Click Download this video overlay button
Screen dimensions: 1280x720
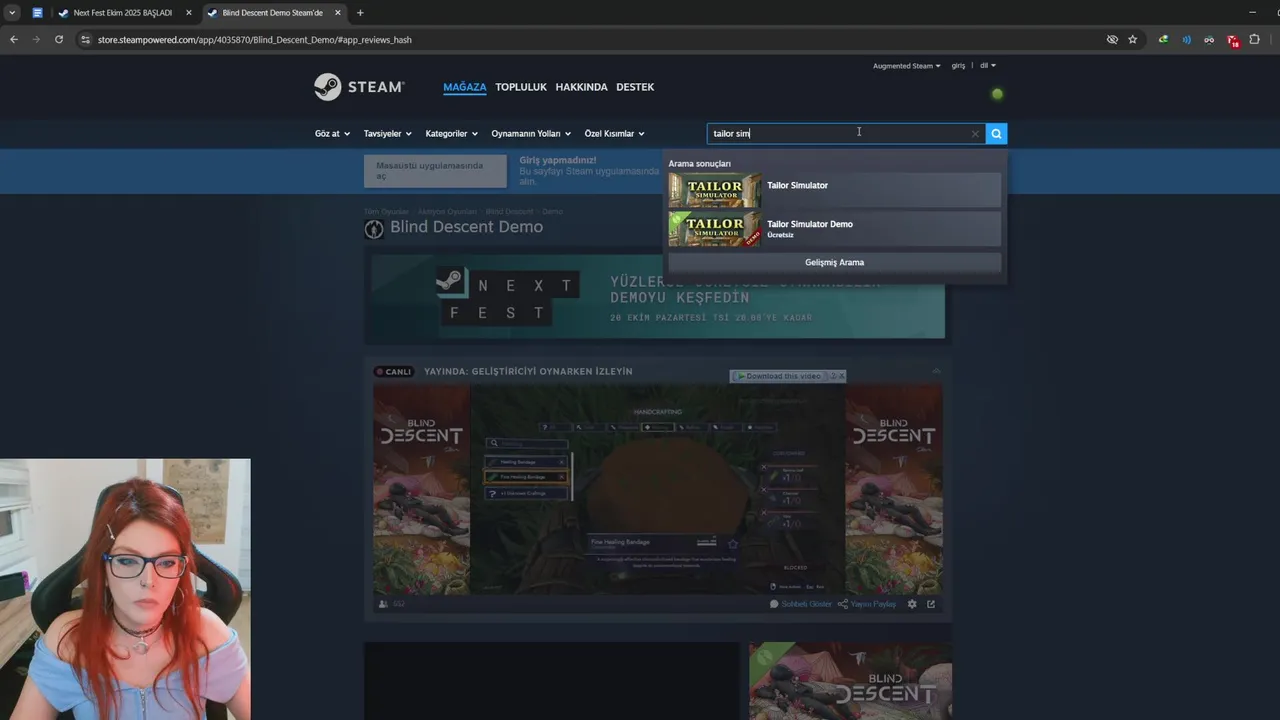(788, 376)
